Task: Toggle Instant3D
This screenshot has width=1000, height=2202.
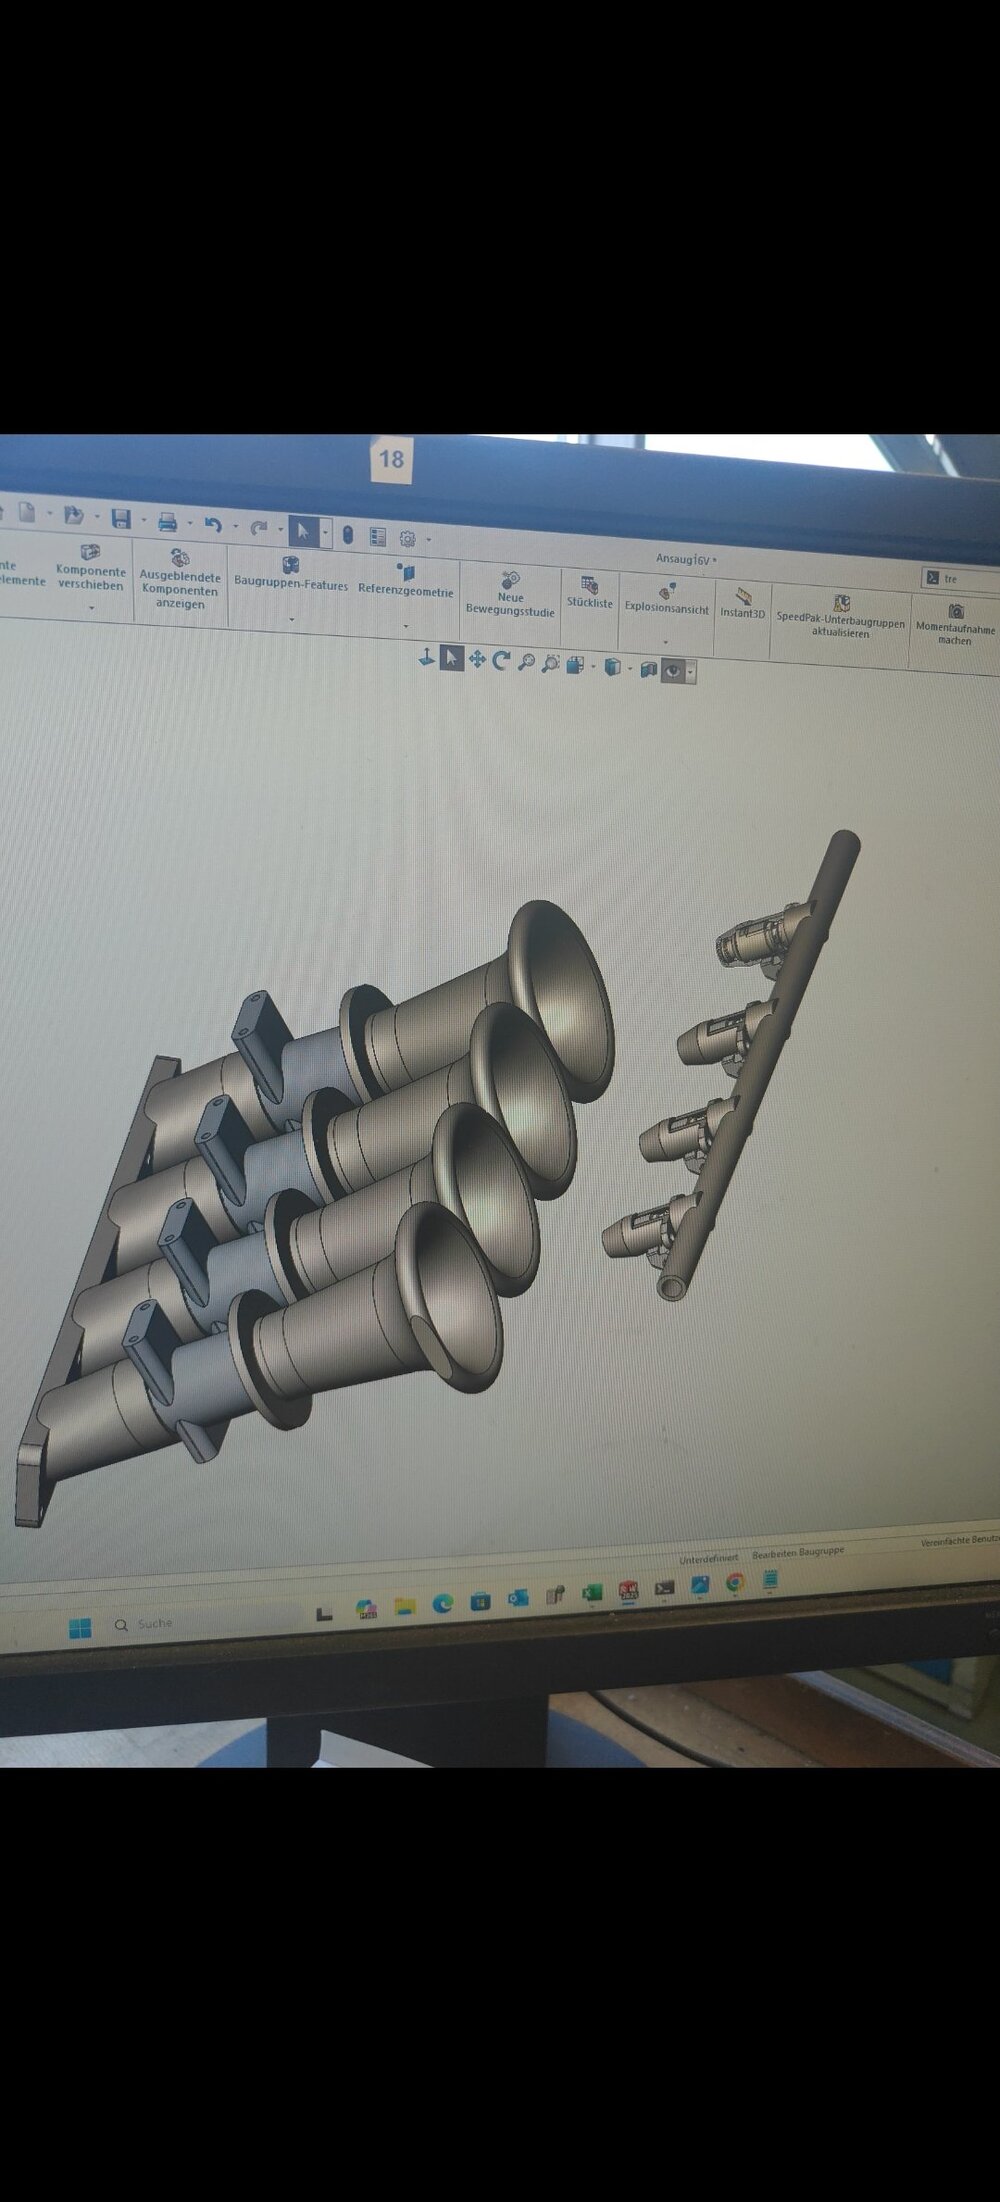Action: pyautogui.click(x=742, y=603)
